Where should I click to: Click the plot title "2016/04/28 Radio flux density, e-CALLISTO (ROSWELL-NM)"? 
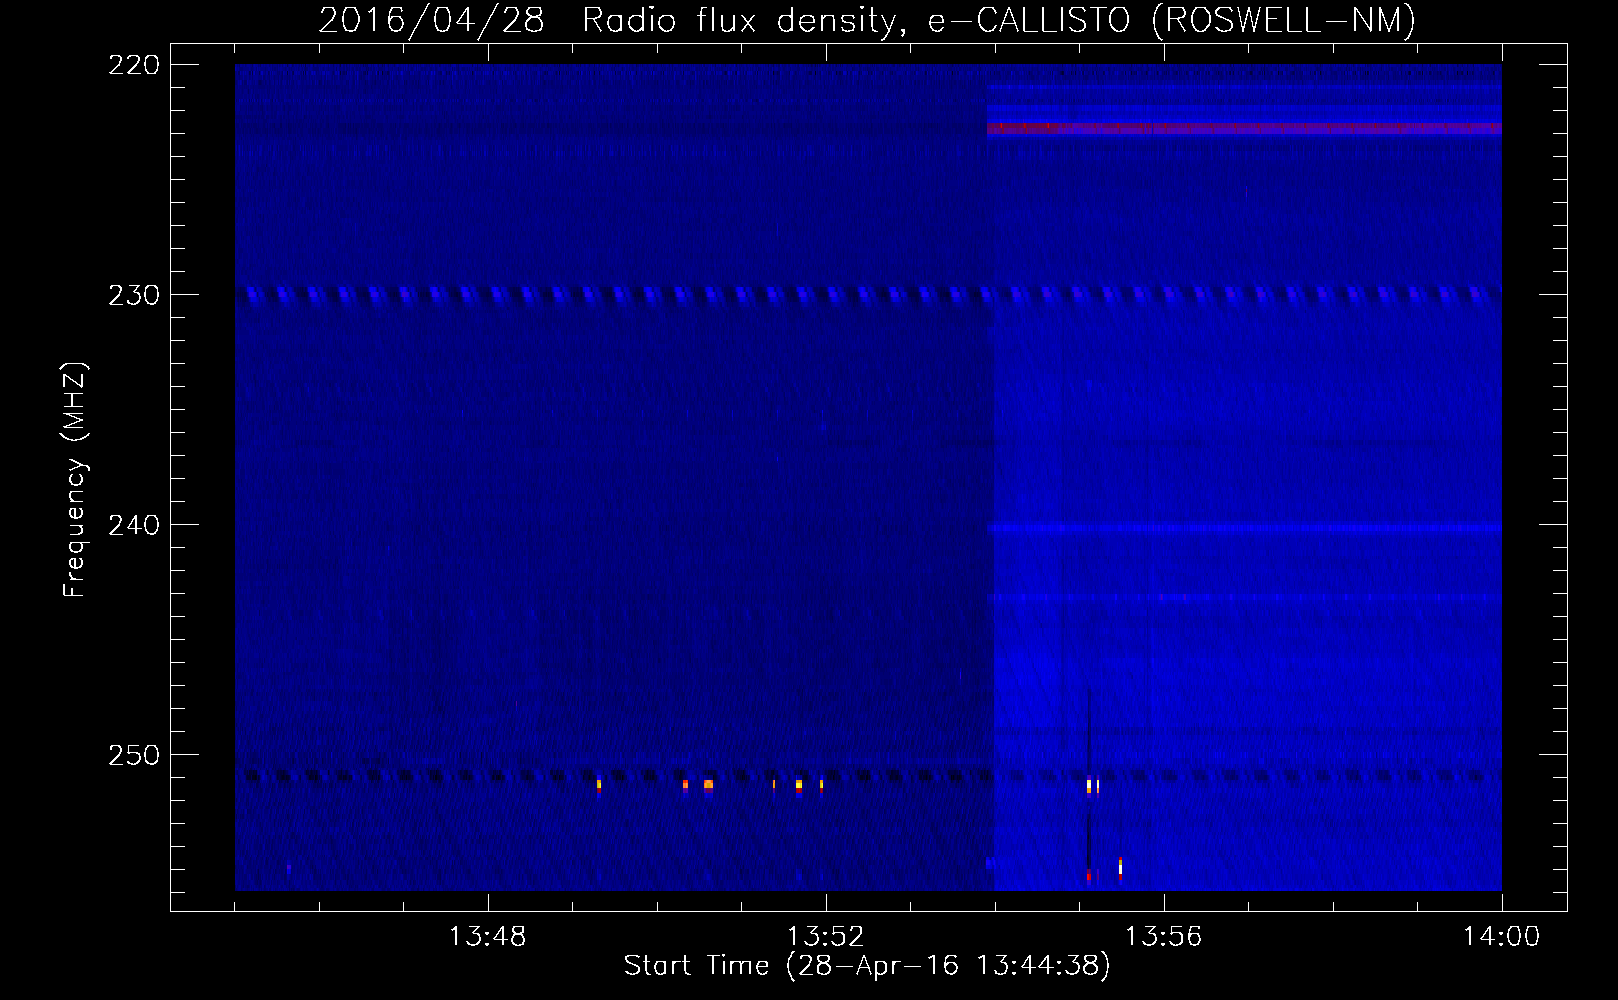tap(867, 20)
